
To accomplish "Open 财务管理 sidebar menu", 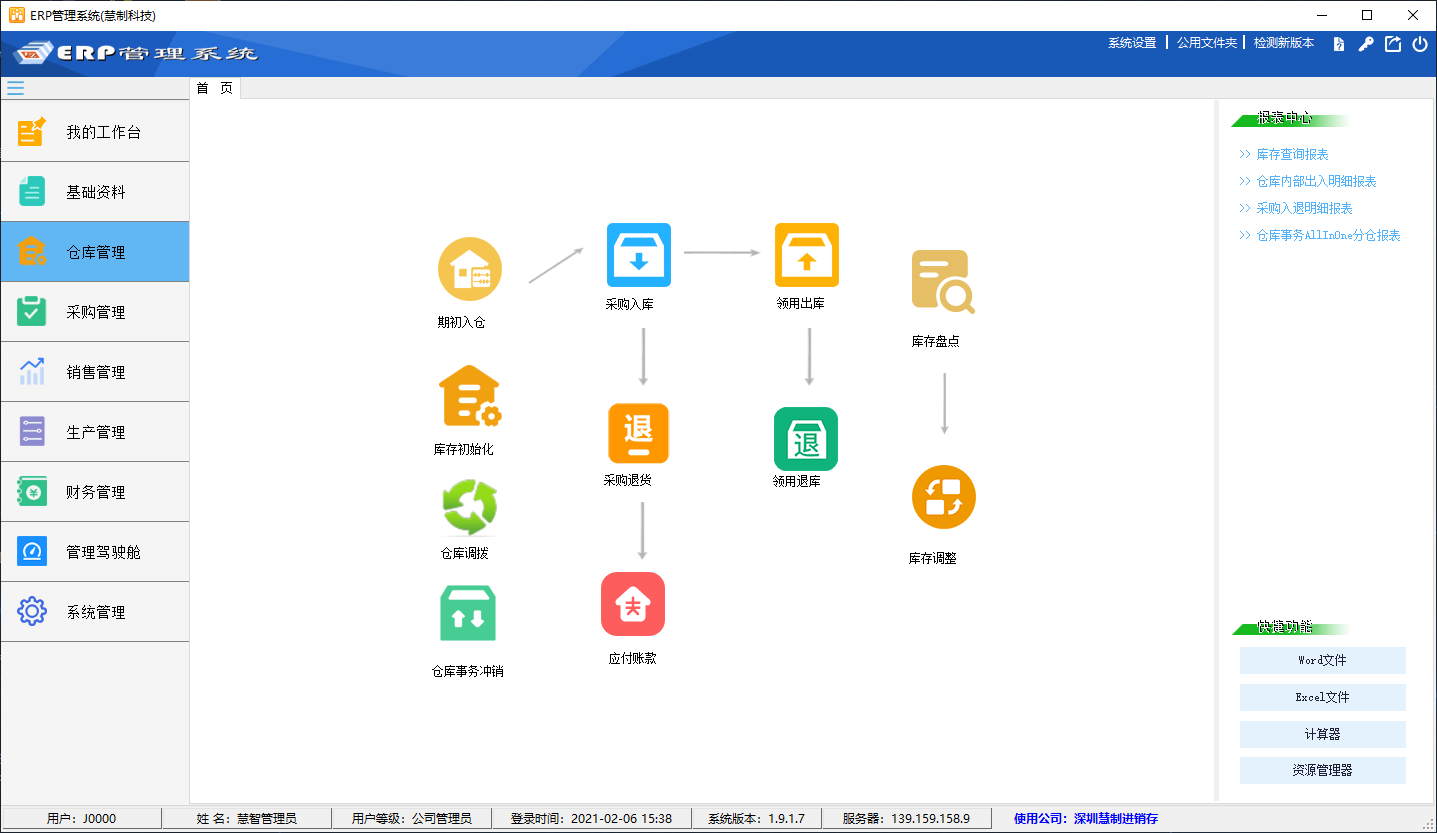I will [x=95, y=492].
